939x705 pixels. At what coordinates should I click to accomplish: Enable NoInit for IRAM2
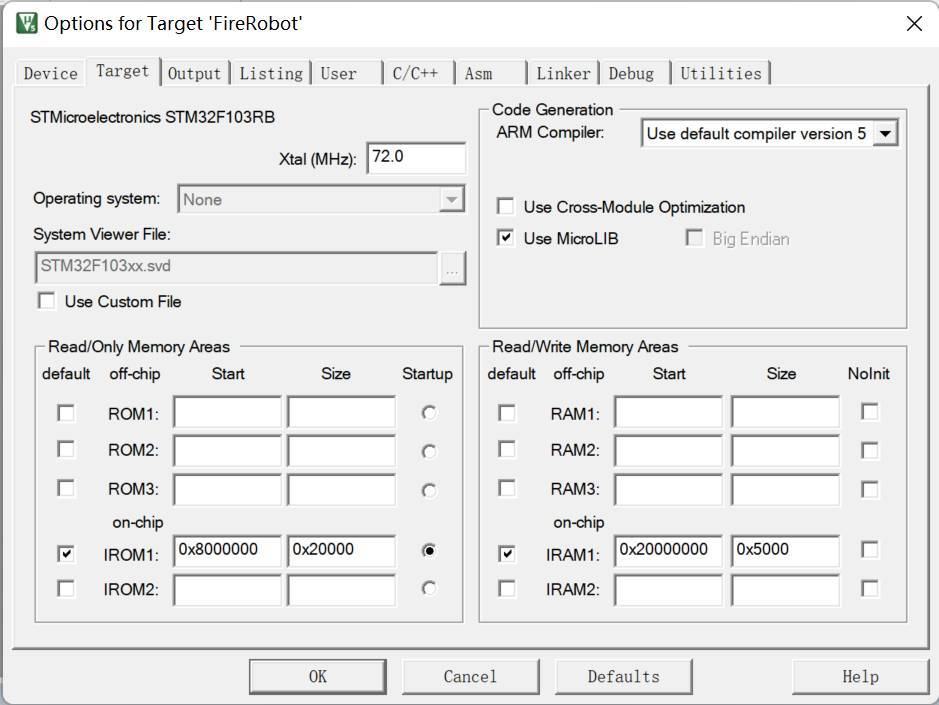tap(870, 589)
